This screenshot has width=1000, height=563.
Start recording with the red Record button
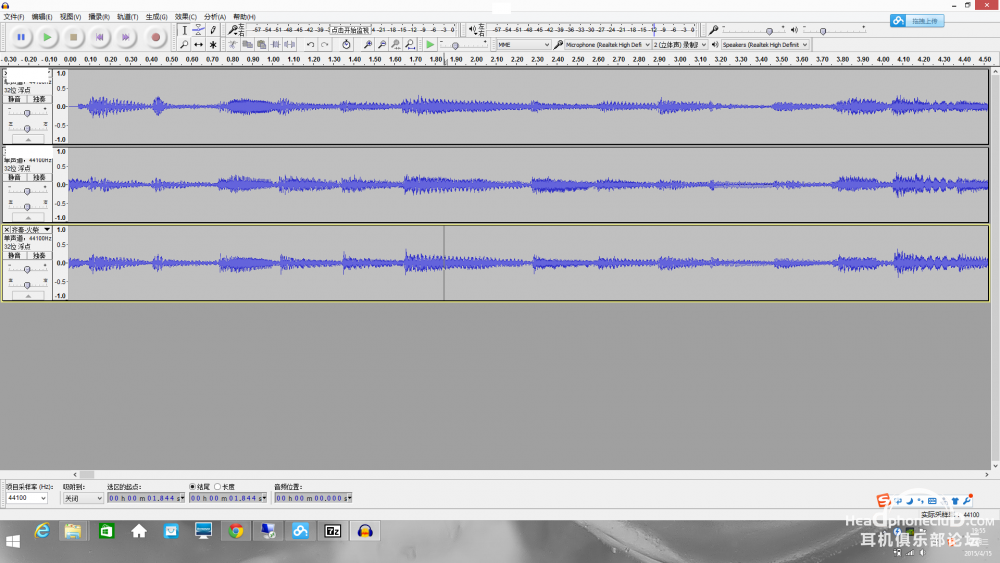(x=155, y=37)
